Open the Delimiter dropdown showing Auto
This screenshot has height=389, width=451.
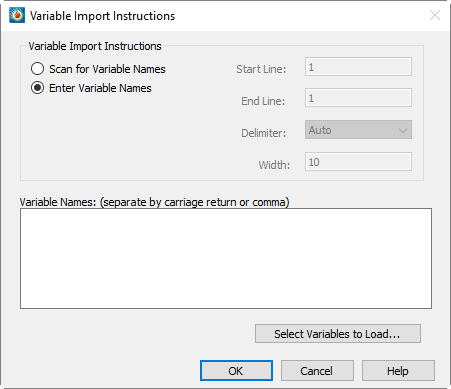(x=358, y=130)
